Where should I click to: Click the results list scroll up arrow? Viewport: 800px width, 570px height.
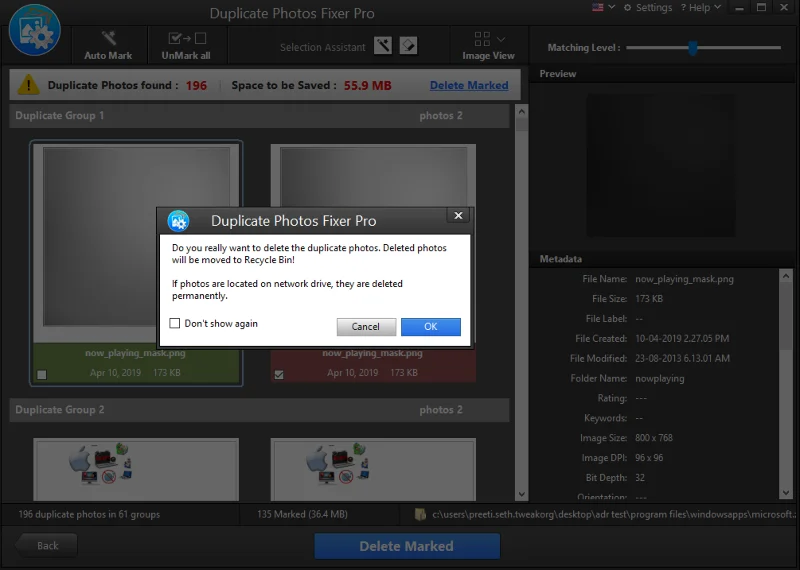pyautogui.click(x=521, y=111)
